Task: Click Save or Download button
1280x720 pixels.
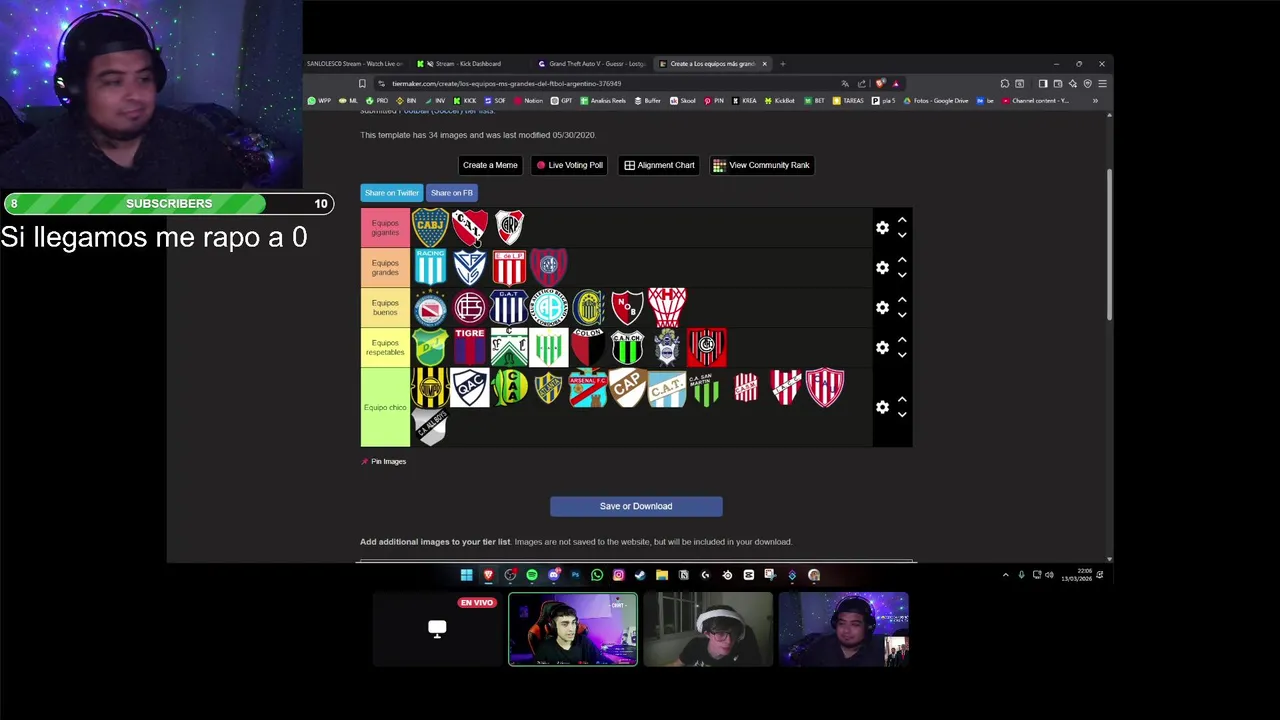Action: [x=636, y=506]
